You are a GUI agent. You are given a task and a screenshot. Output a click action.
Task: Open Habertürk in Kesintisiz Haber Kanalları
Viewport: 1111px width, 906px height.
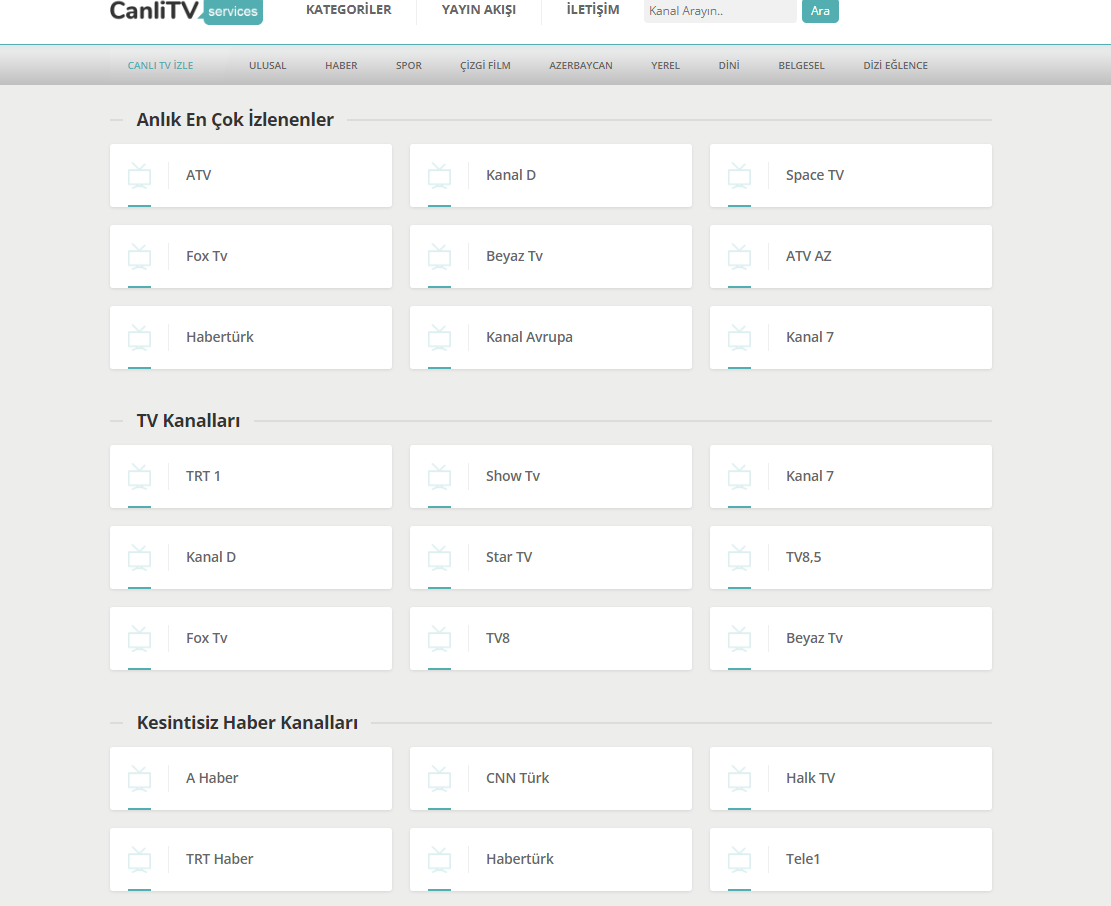[551, 859]
